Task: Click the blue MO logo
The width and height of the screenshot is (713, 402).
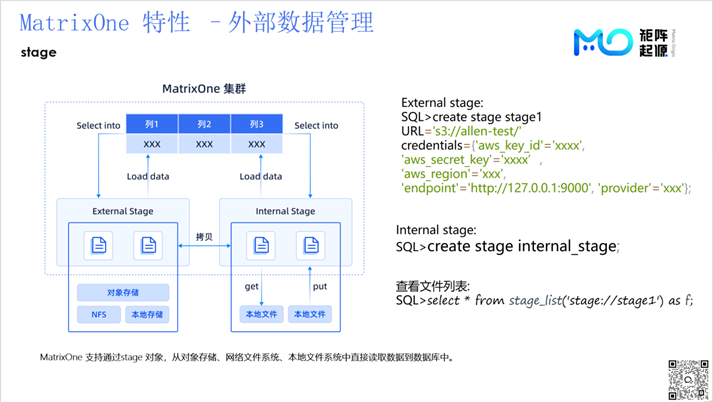Action: 603,42
